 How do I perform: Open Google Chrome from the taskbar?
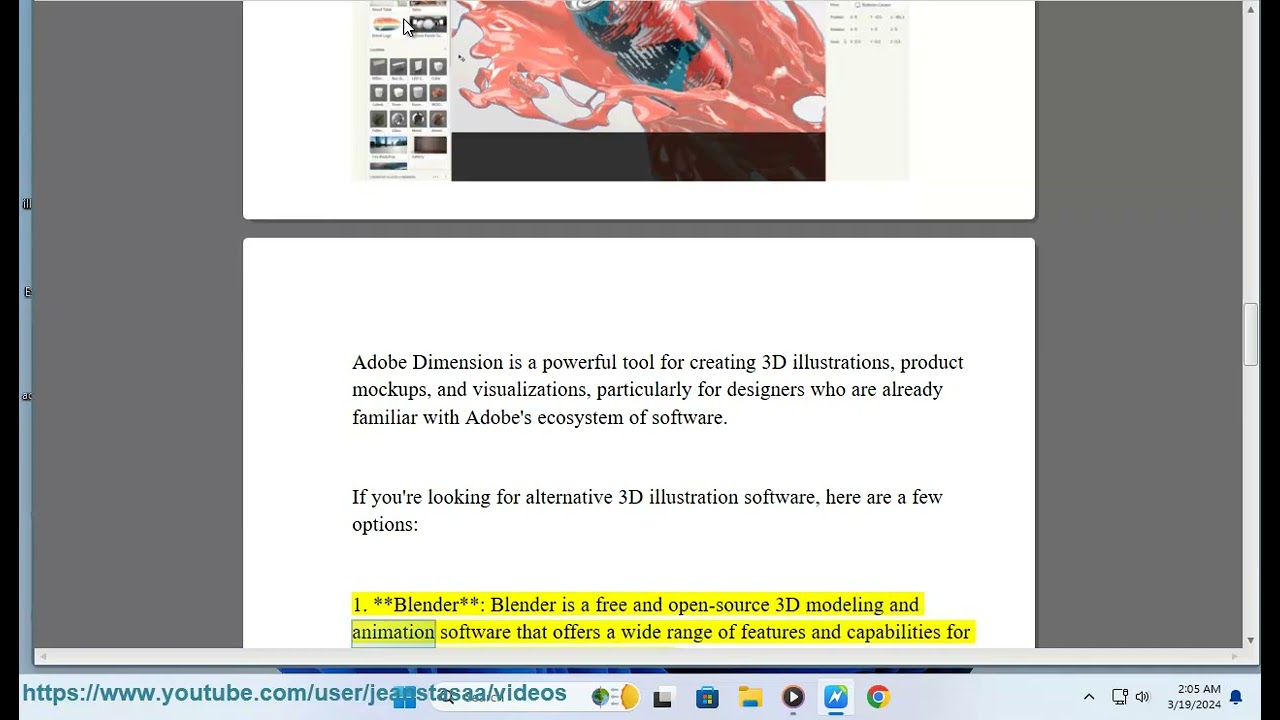pos(878,697)
